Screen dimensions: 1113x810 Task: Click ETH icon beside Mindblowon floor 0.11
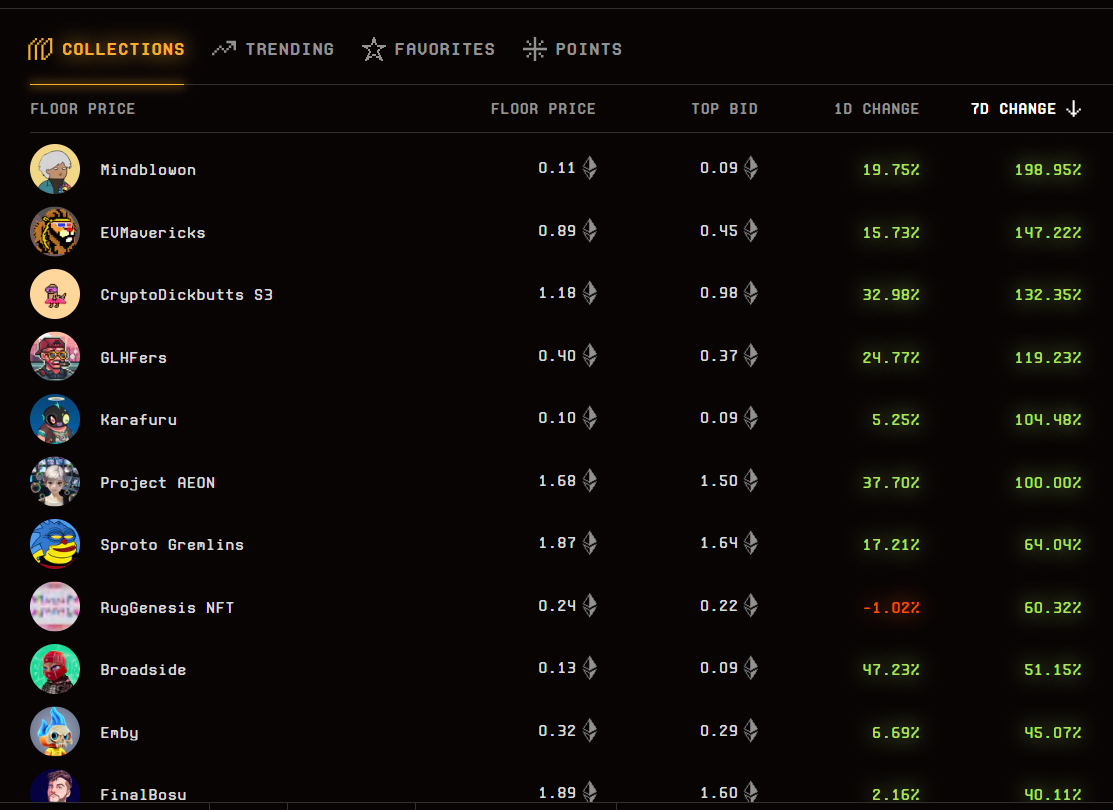590,168
